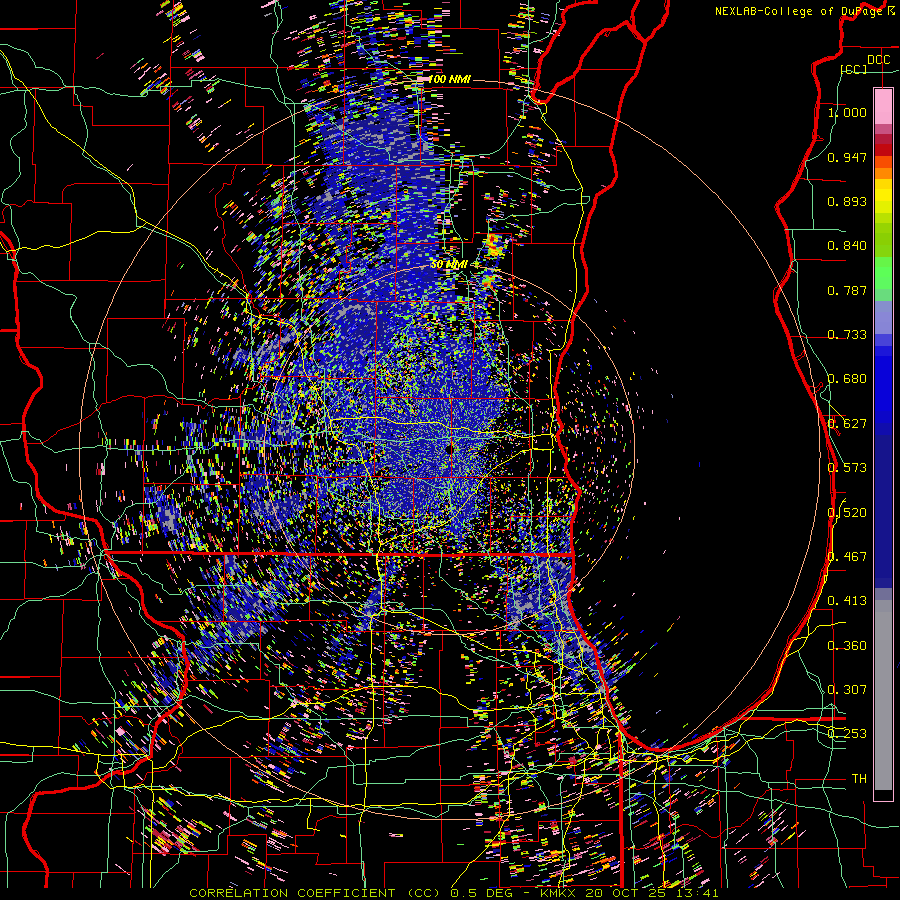Image resolution: width=900 pixels, height=900 pixels.
Task: Click the 0.520 scale value
Action: click(847, 513)
